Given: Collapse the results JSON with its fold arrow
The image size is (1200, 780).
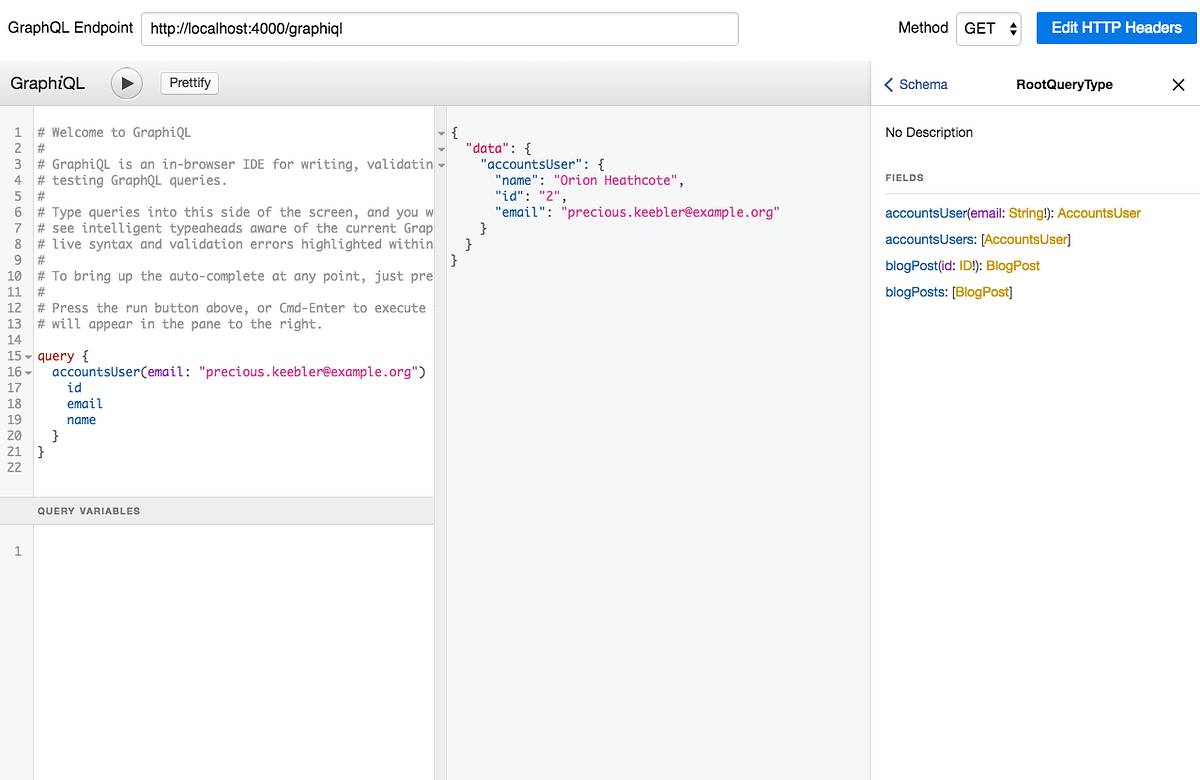Looking at the screenshot, I should click(441, 131).
